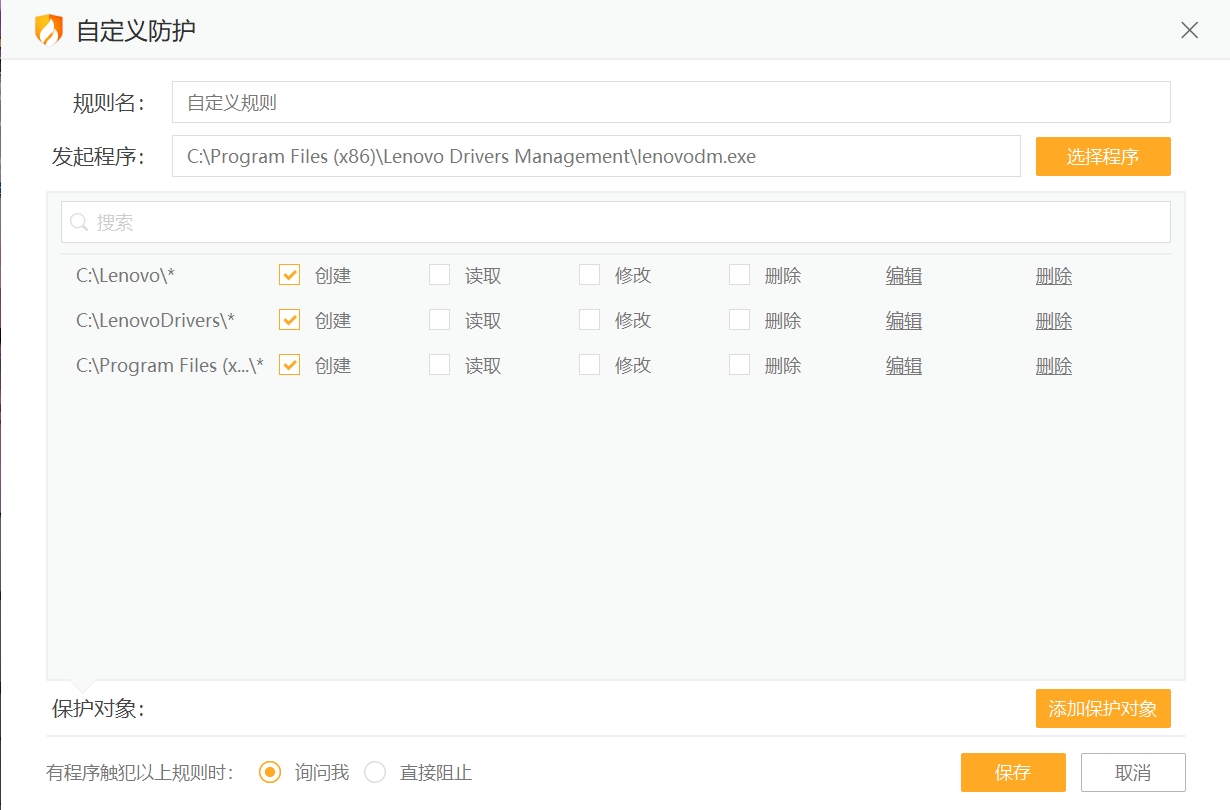Enable 删除 permission for C:\LenovoDrivers\*
This screenshot has width=1230, height=810.
click(739, 320)
